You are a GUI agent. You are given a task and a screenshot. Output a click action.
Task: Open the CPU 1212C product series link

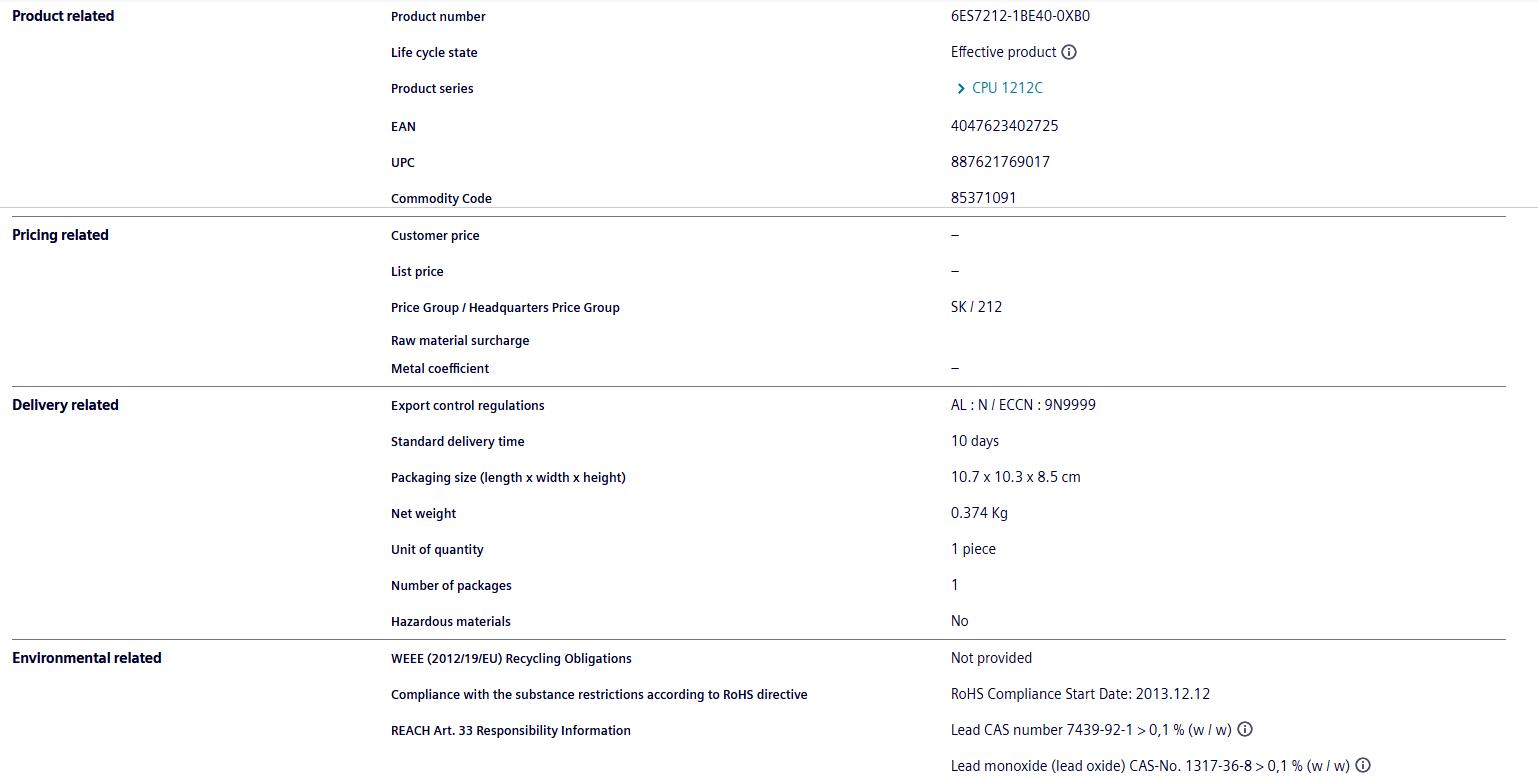(1007, 88)
